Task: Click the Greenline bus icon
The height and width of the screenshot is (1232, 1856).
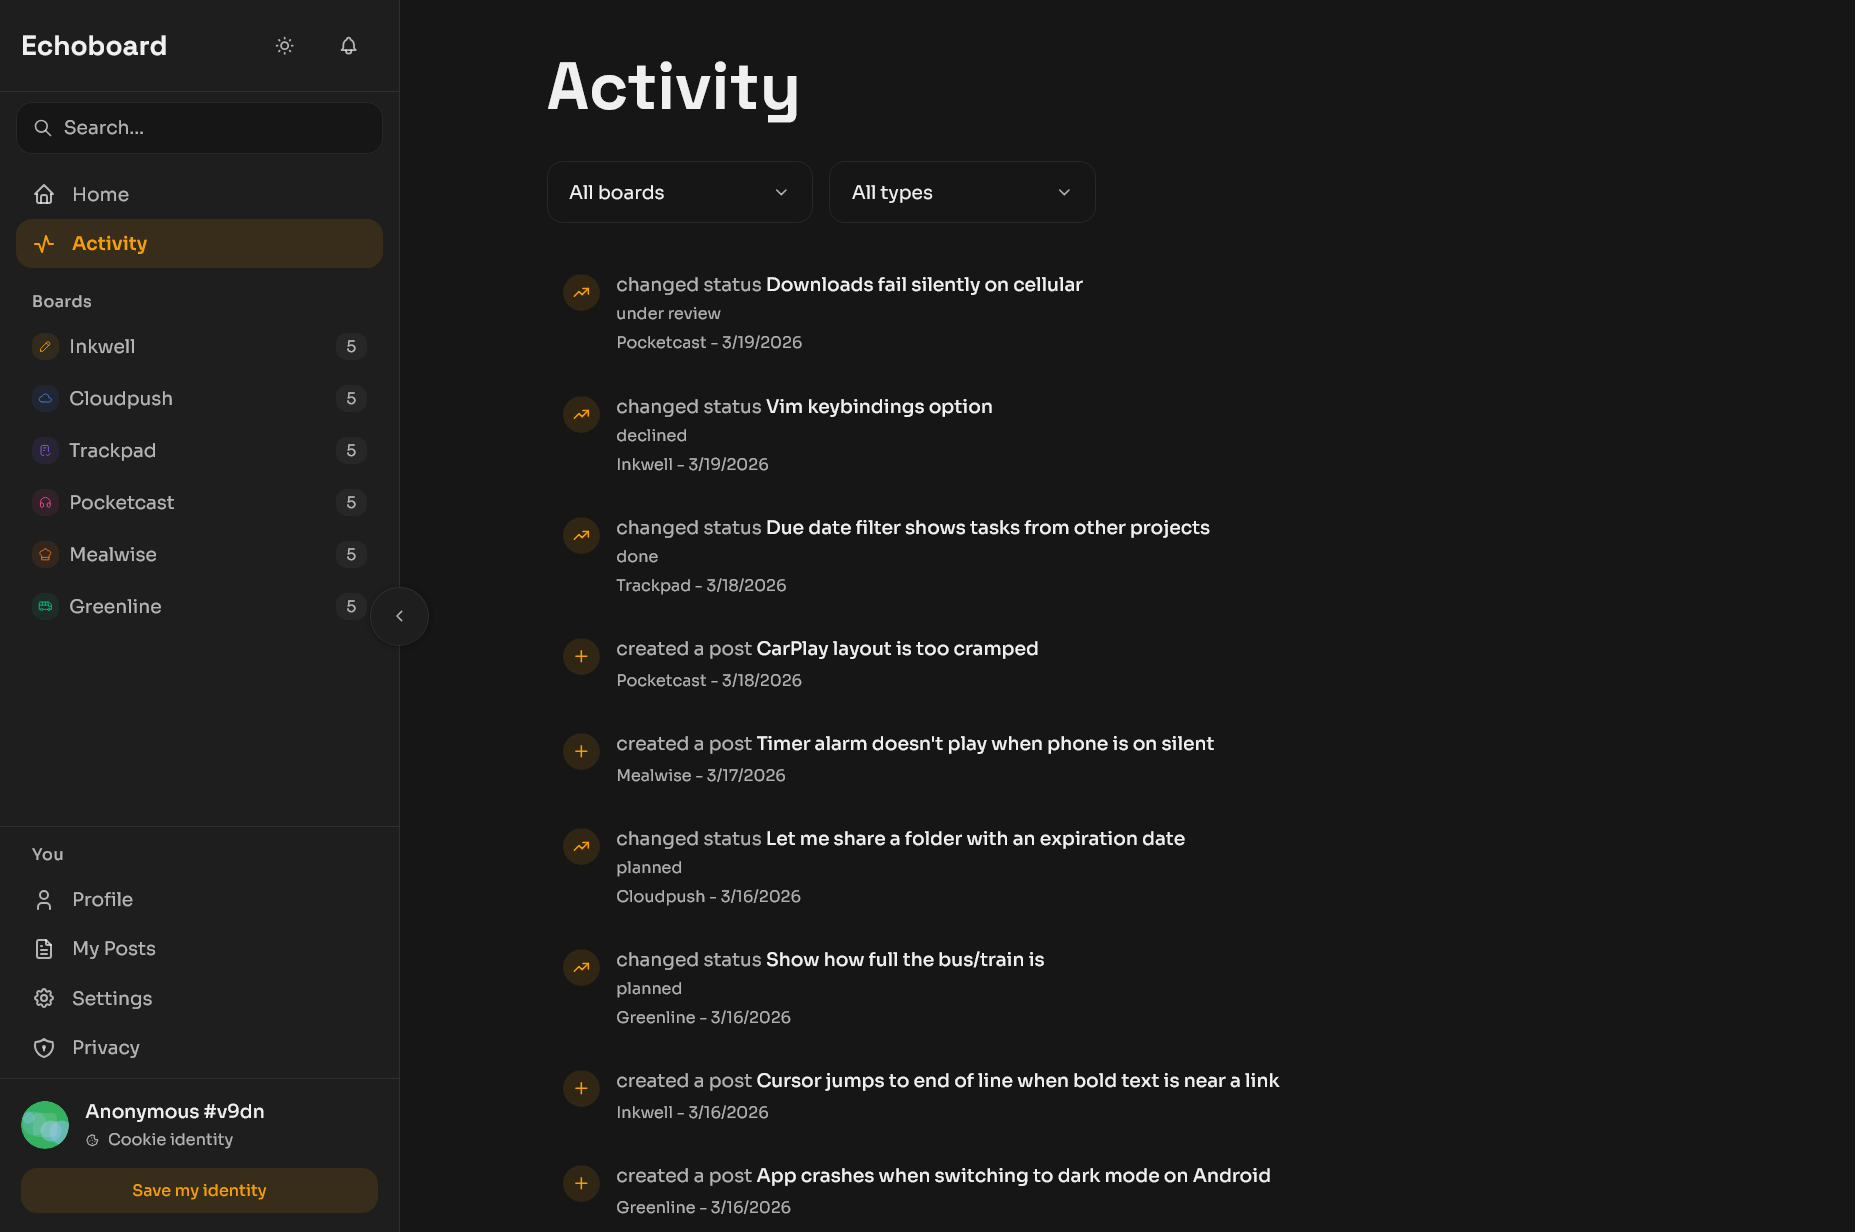Action: [45, 607]
